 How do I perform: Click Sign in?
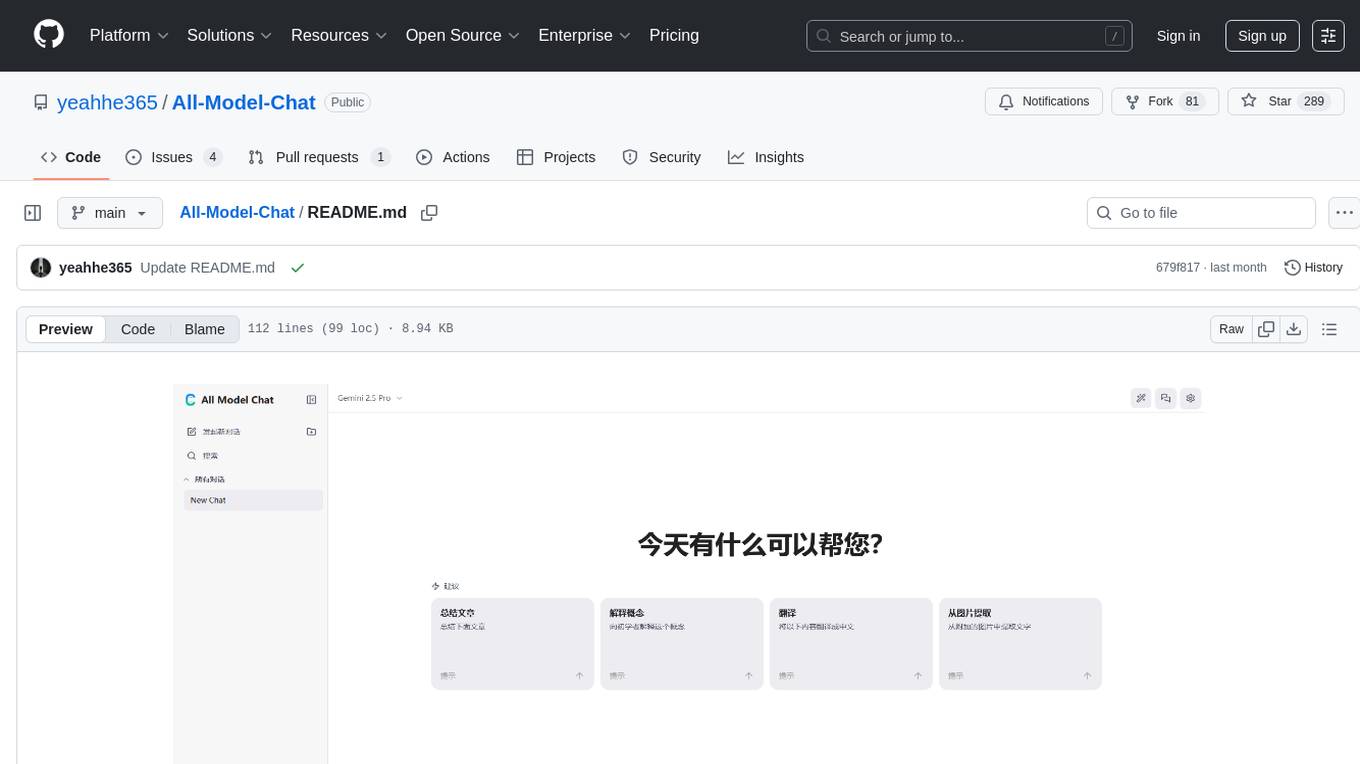1178,36
